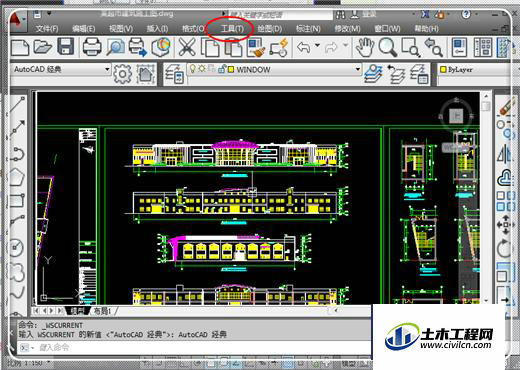Viewport: 520px width, 370px height.
Task: Open the 标注(N) menu
Action: pos(308,29)
